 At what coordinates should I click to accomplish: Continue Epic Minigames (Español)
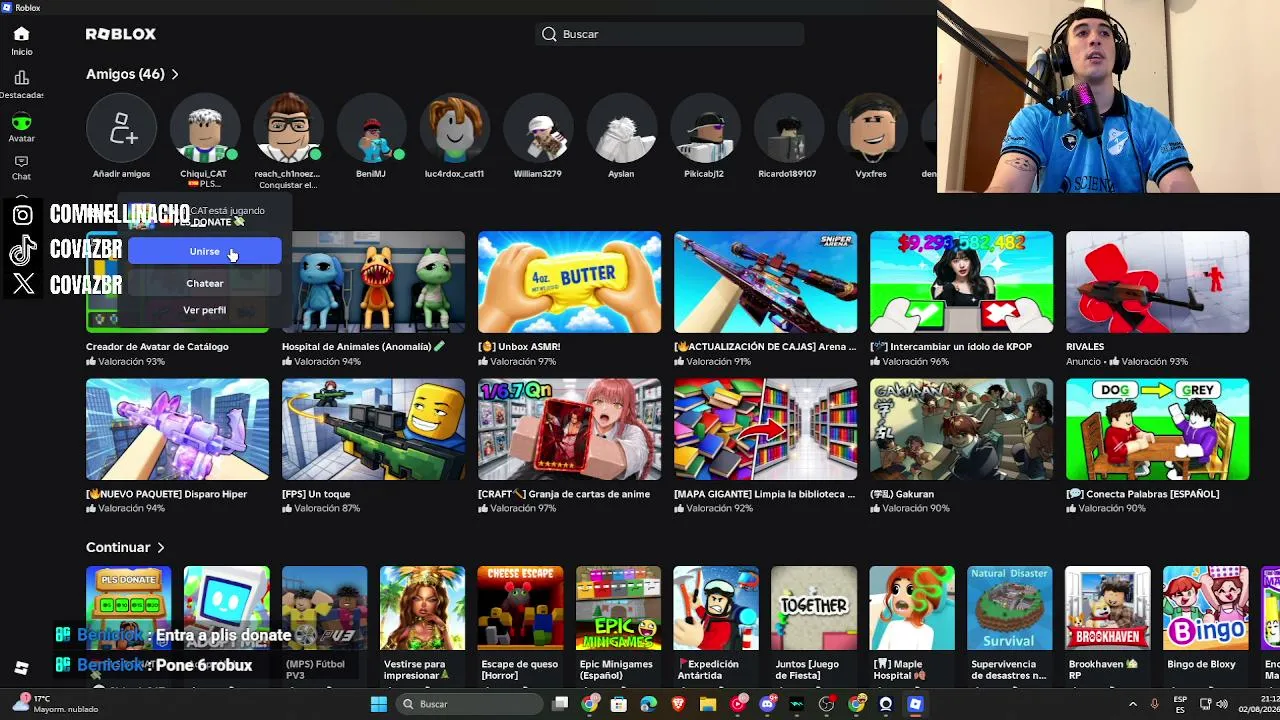click(618, 609)
